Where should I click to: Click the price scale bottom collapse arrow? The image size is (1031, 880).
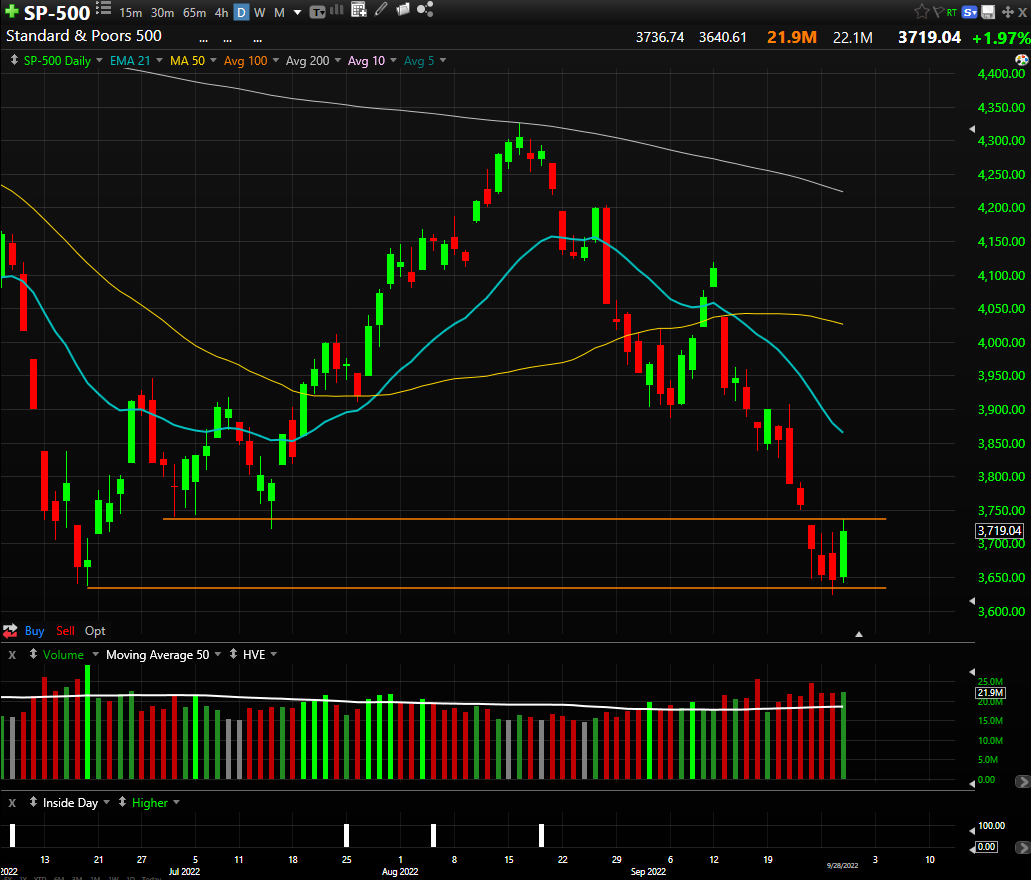[x=972, y=601]
